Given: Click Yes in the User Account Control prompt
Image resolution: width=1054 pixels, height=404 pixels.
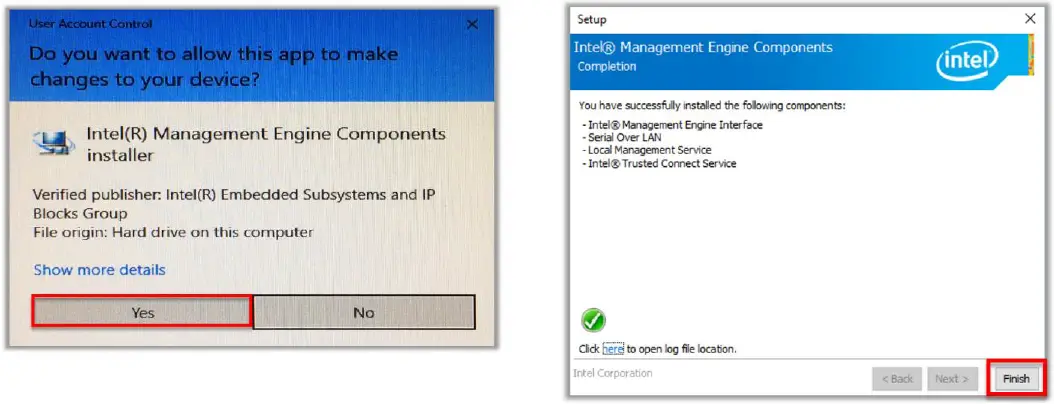Looking at the screenshot, I should click(142, 312).
